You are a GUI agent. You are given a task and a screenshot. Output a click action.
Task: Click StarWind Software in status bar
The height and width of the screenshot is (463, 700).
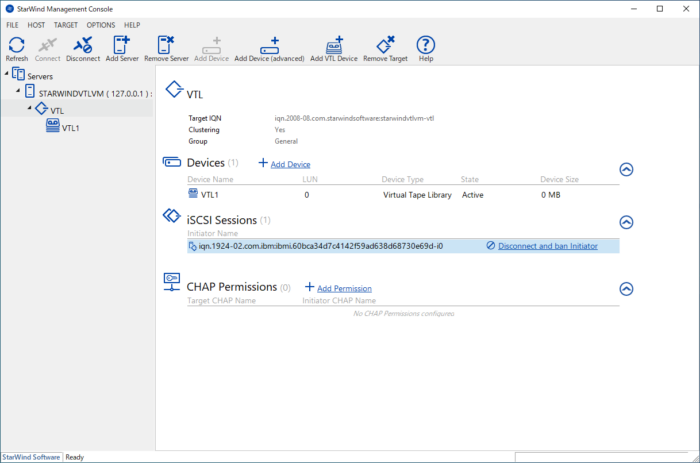(31, 457)
